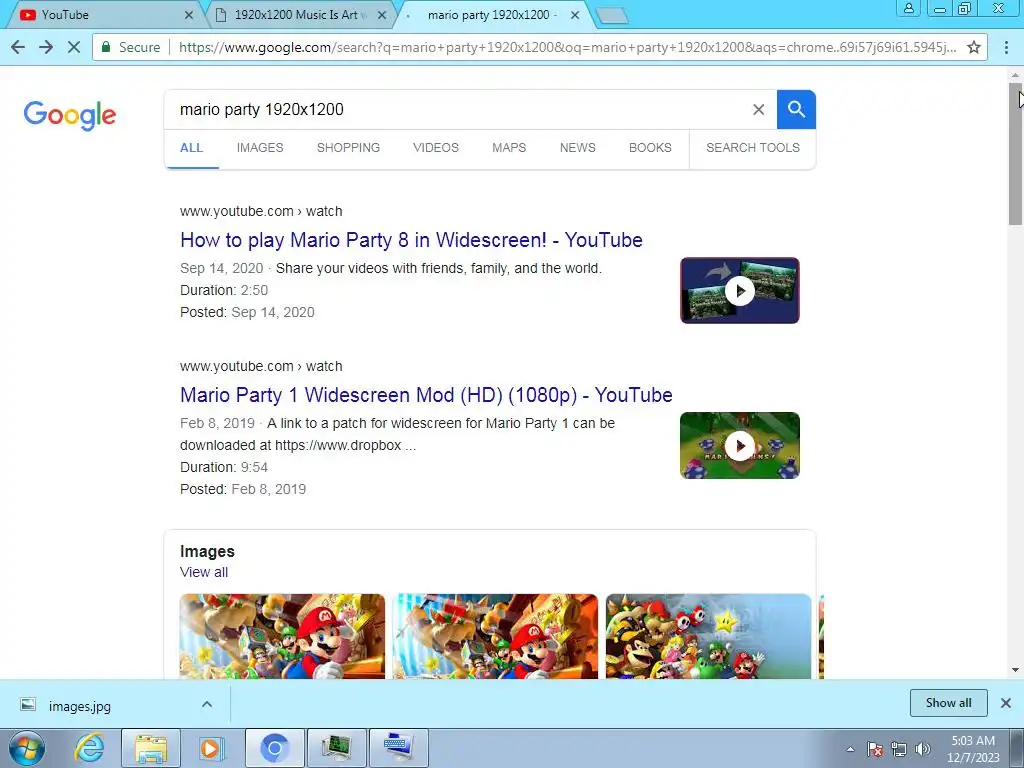This screenshot has width=1024, height=768.
Task: Click View all images link
Action: point(204,572)
